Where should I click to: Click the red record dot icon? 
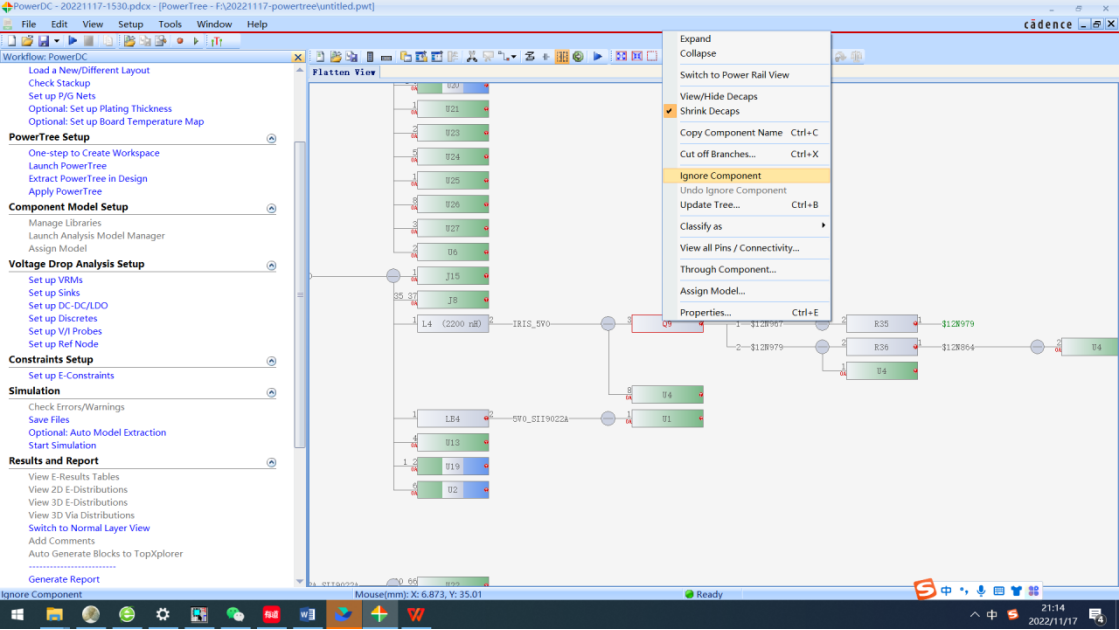(180, 41)
